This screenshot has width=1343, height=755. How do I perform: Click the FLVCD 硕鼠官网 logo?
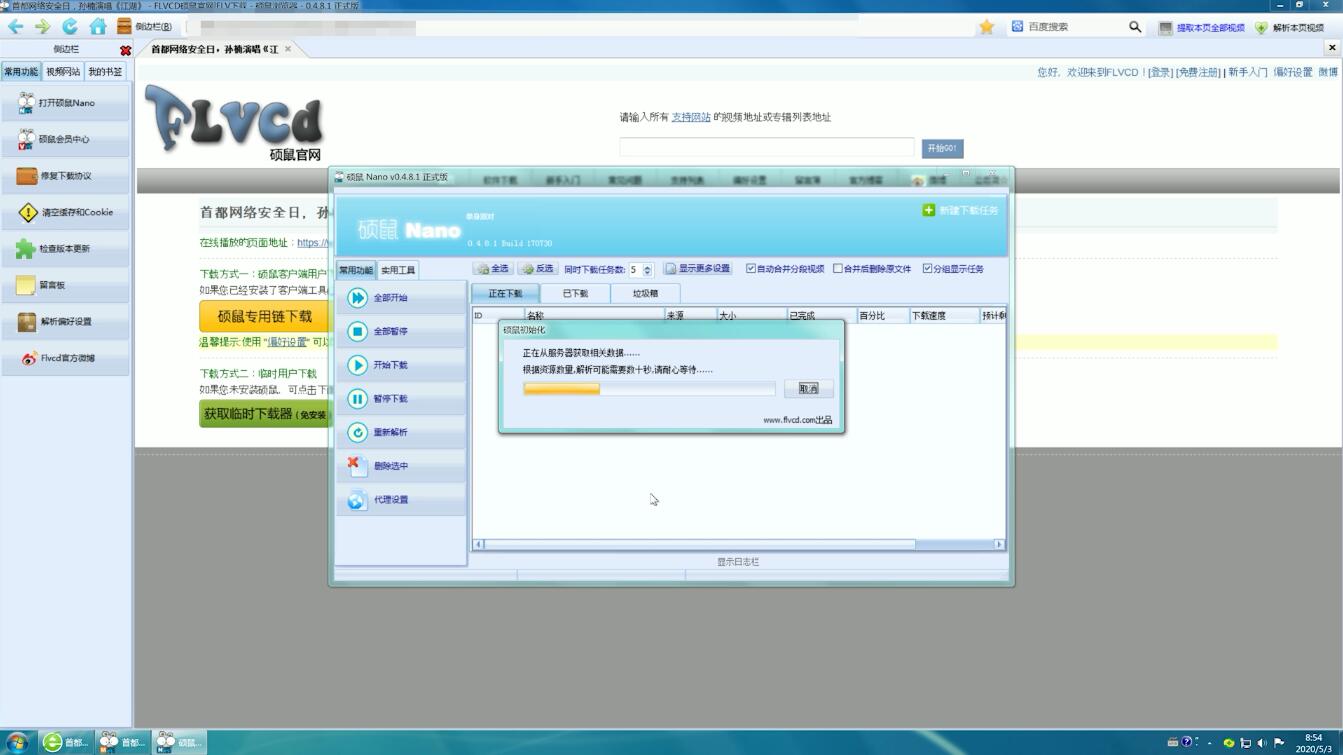coord(235,123)
